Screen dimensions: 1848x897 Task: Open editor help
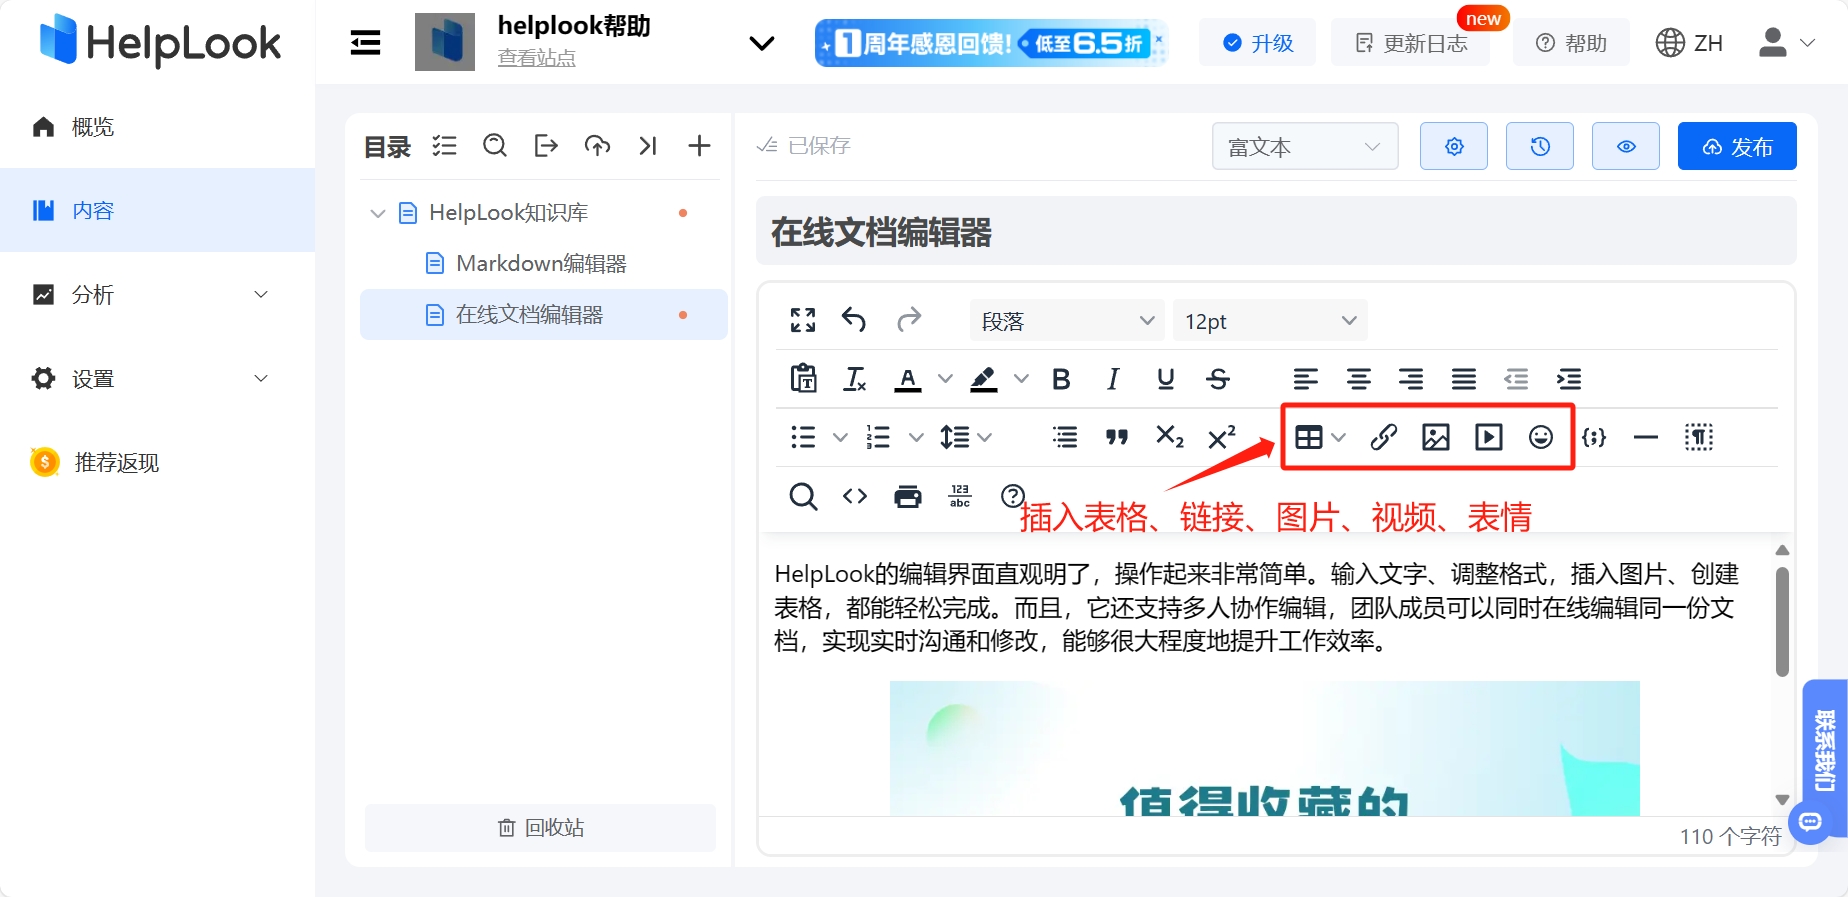[x=1013, y=495]
